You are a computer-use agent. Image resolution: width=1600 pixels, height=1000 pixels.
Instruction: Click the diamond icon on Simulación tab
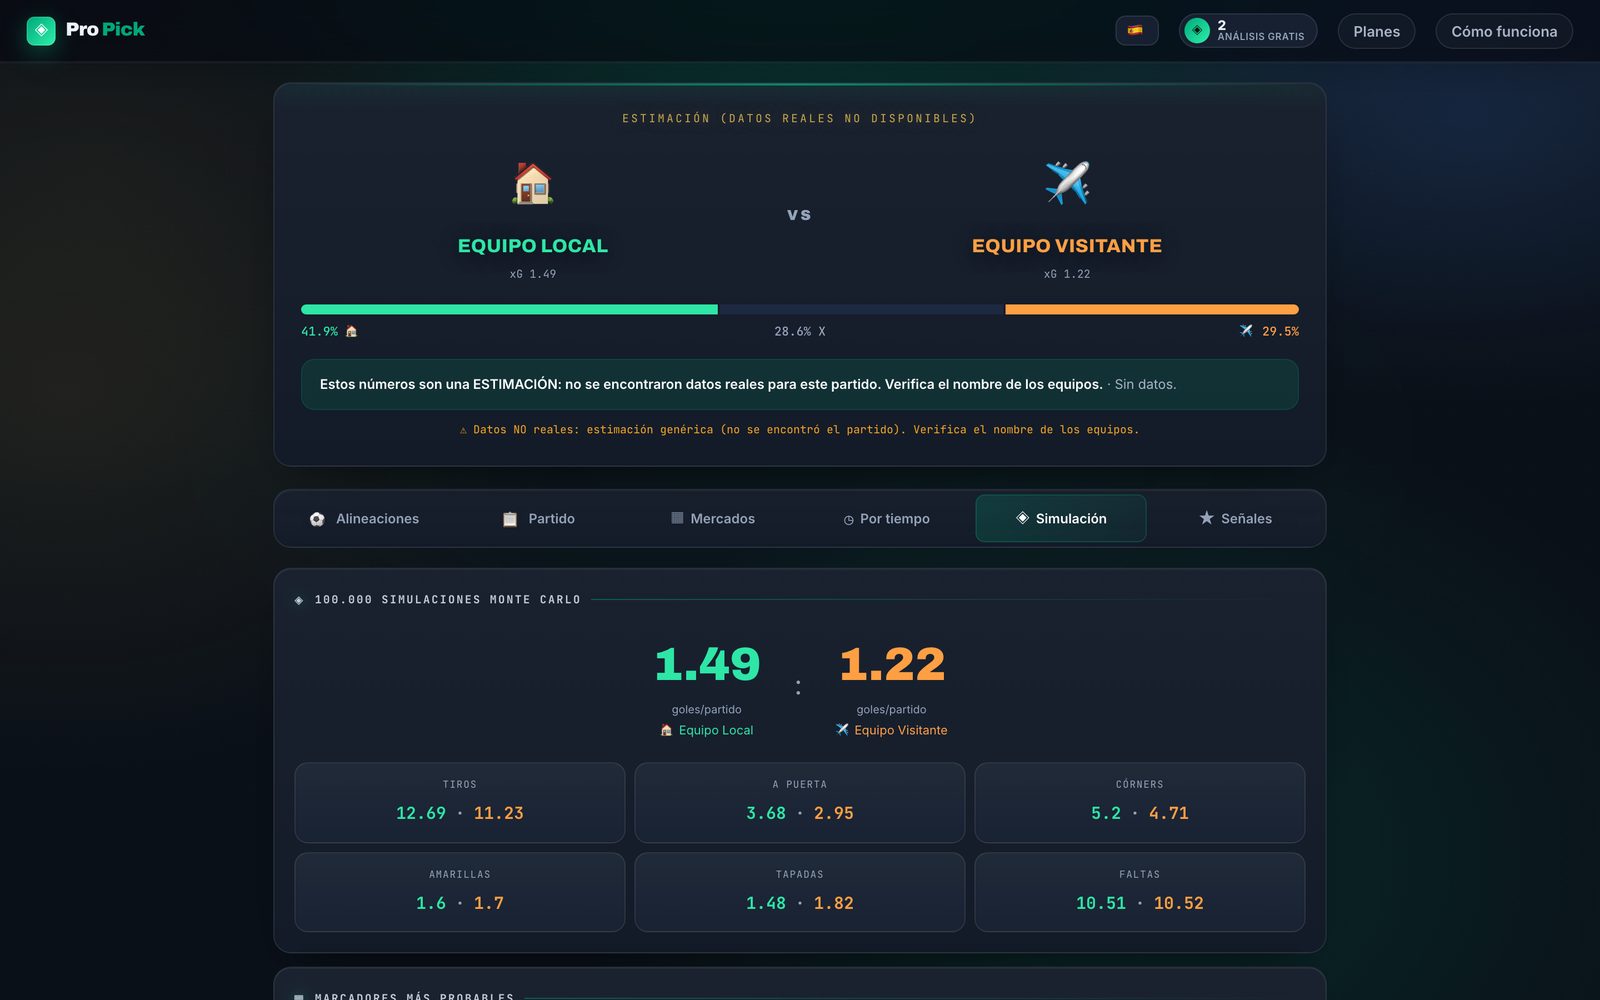tap(1022, 518)
